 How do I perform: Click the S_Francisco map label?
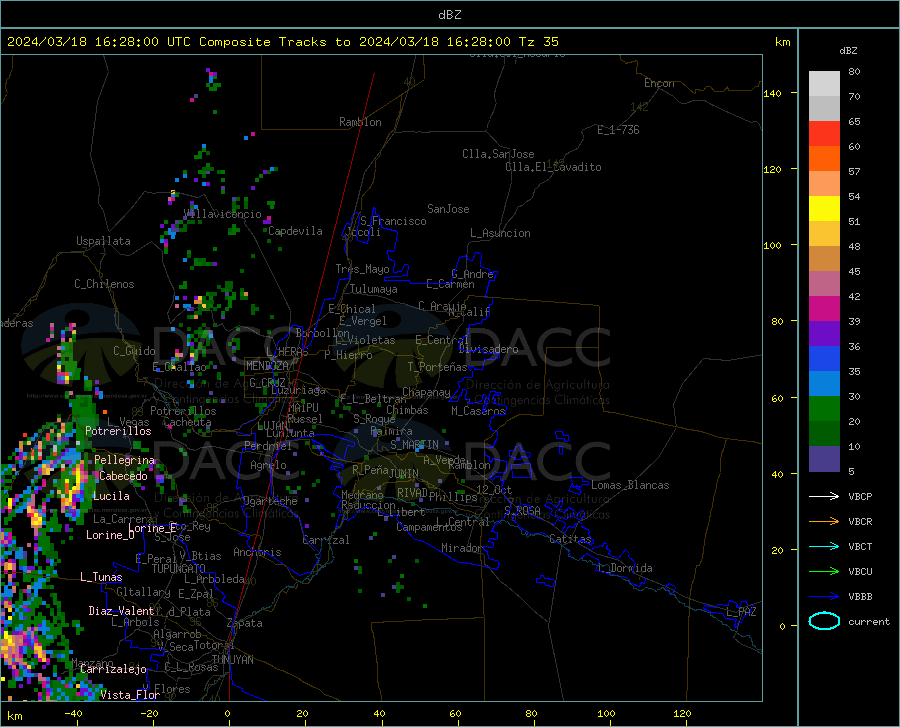pyautogui.click(x=393, y=221)
